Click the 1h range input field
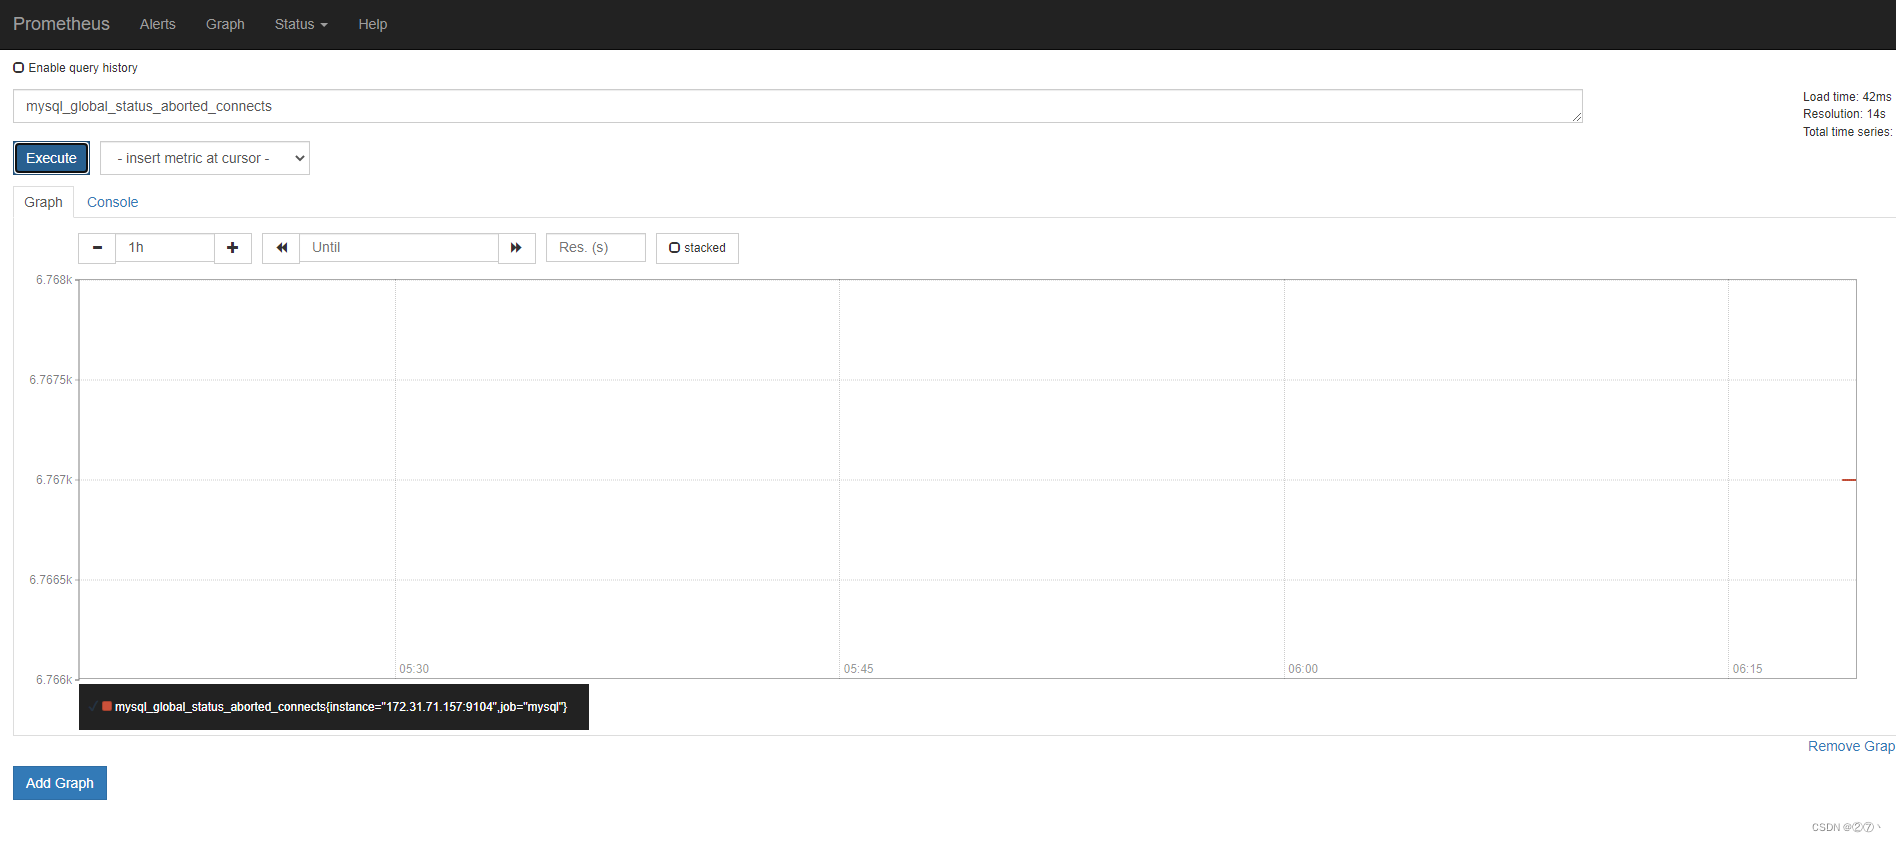 pos(165,248)
